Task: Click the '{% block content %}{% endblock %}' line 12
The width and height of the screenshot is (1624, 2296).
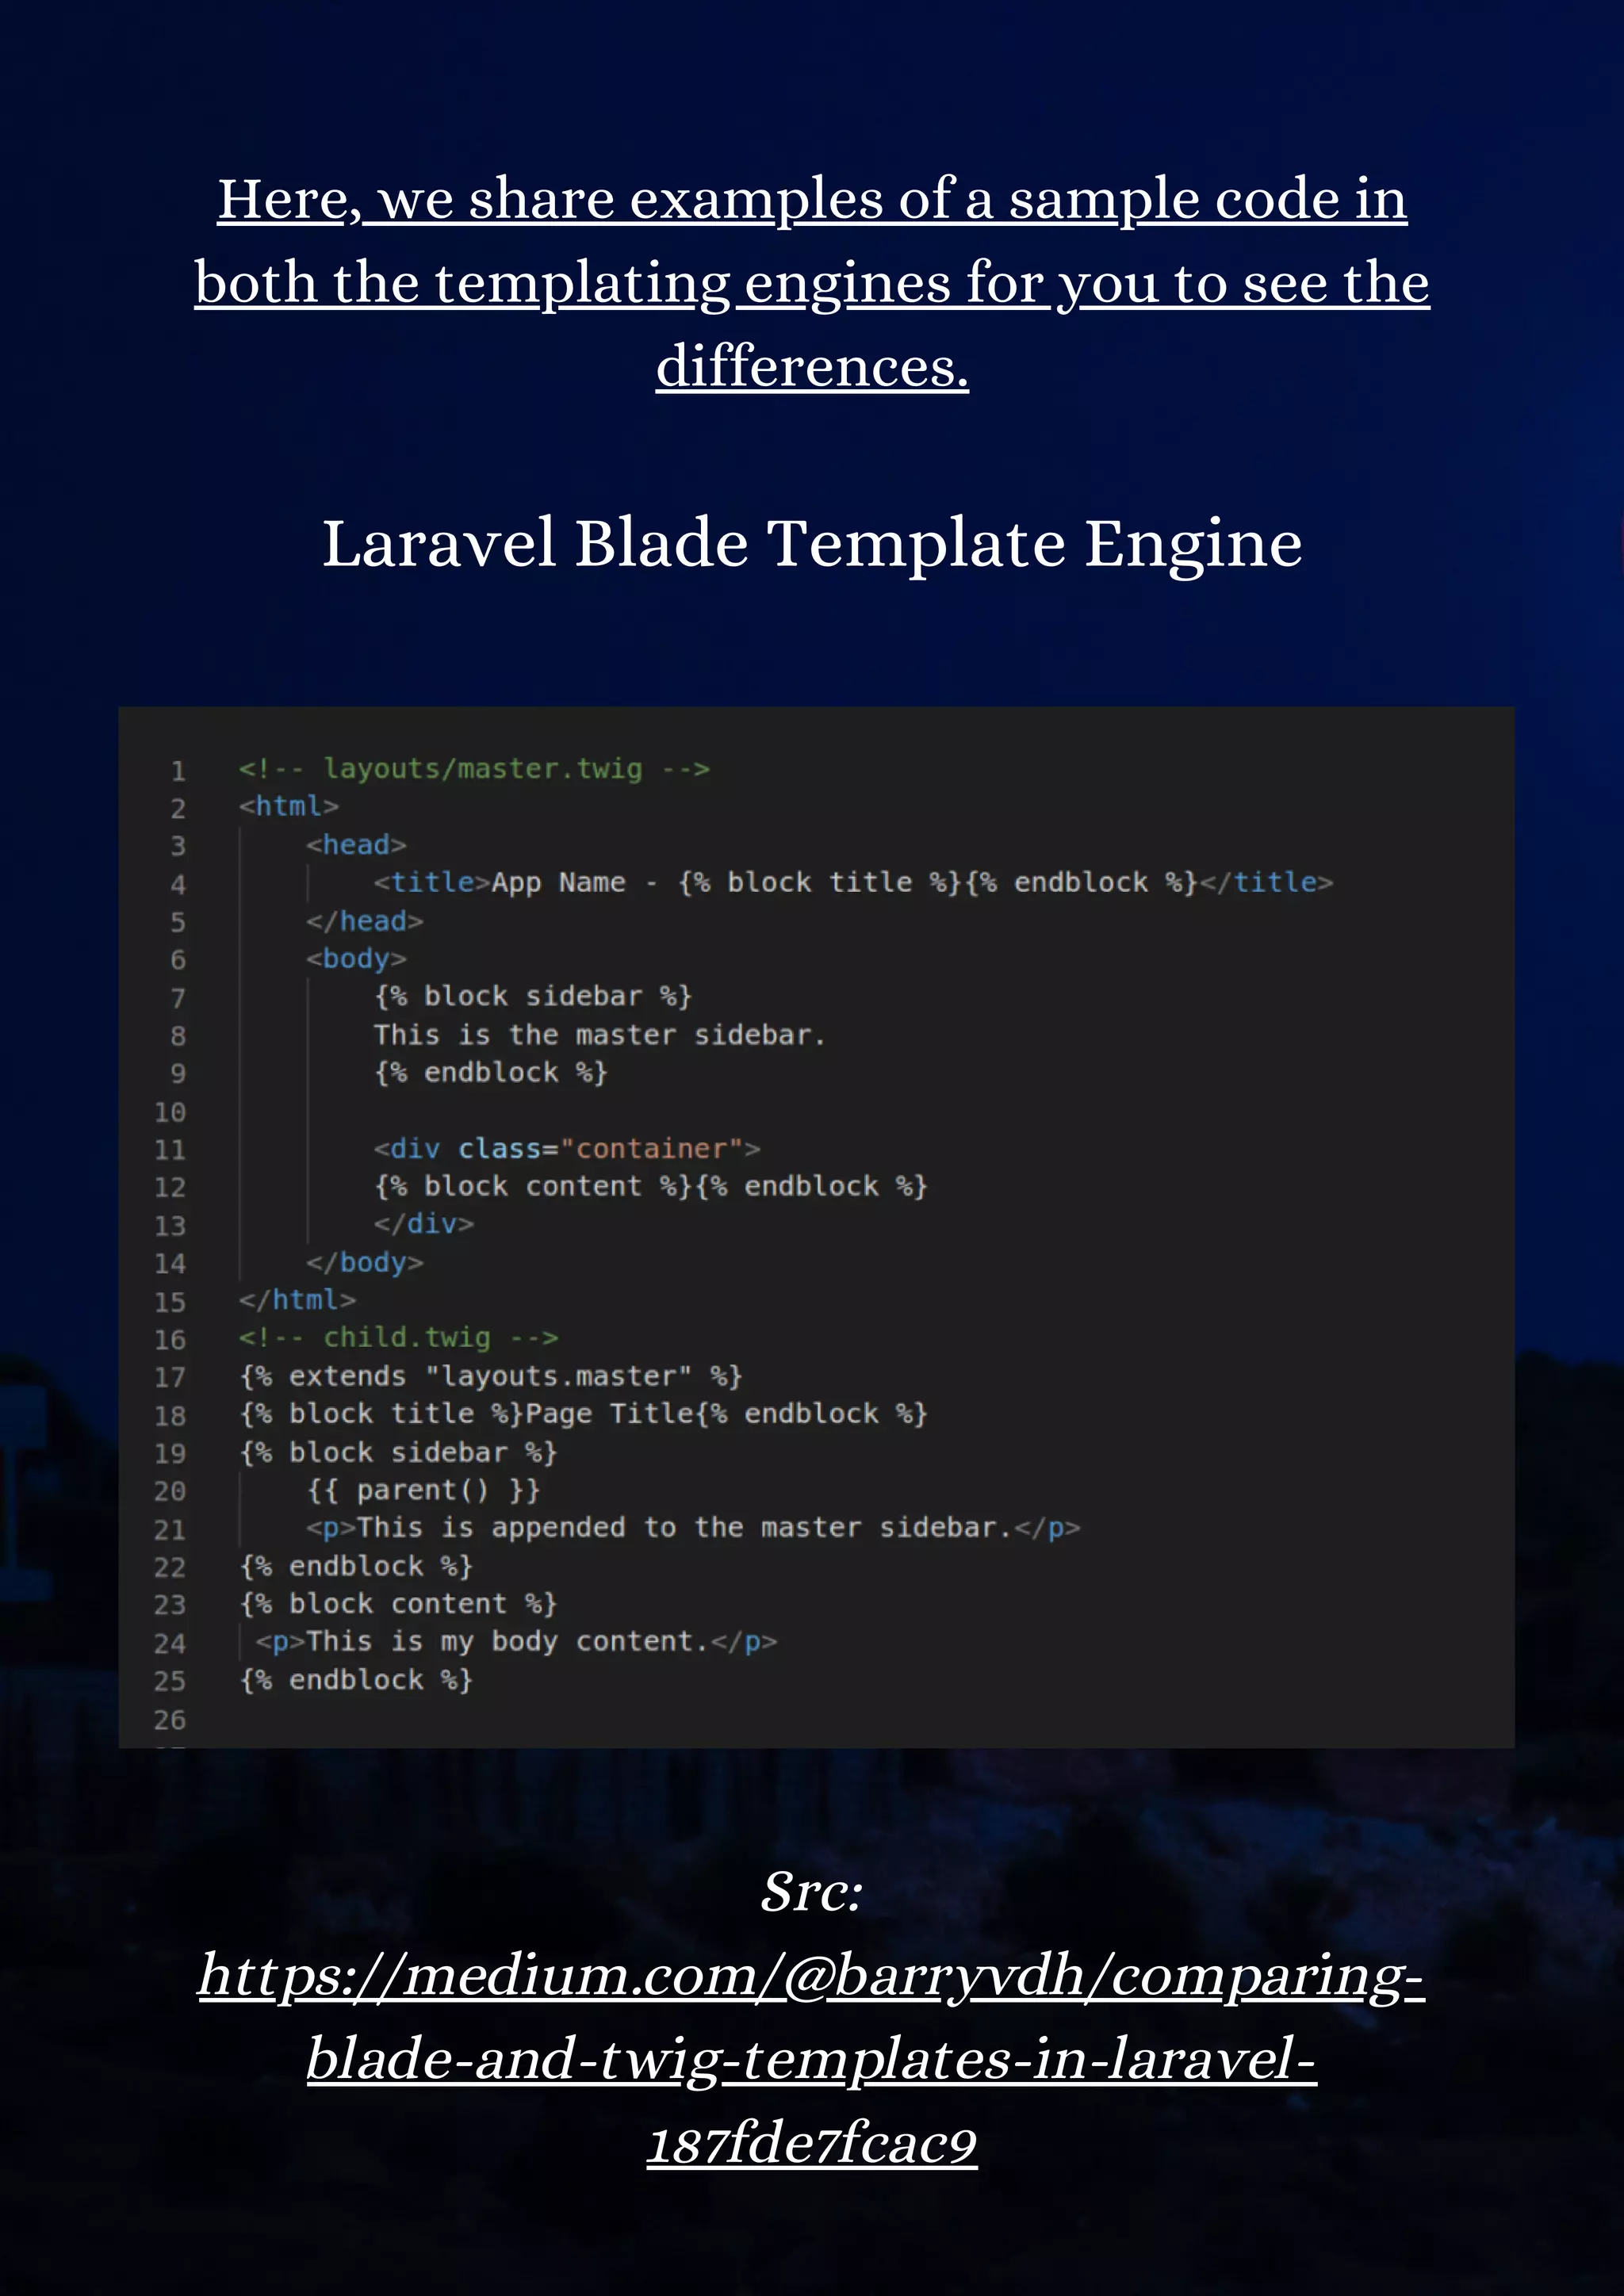Action: click(651, 1187)
